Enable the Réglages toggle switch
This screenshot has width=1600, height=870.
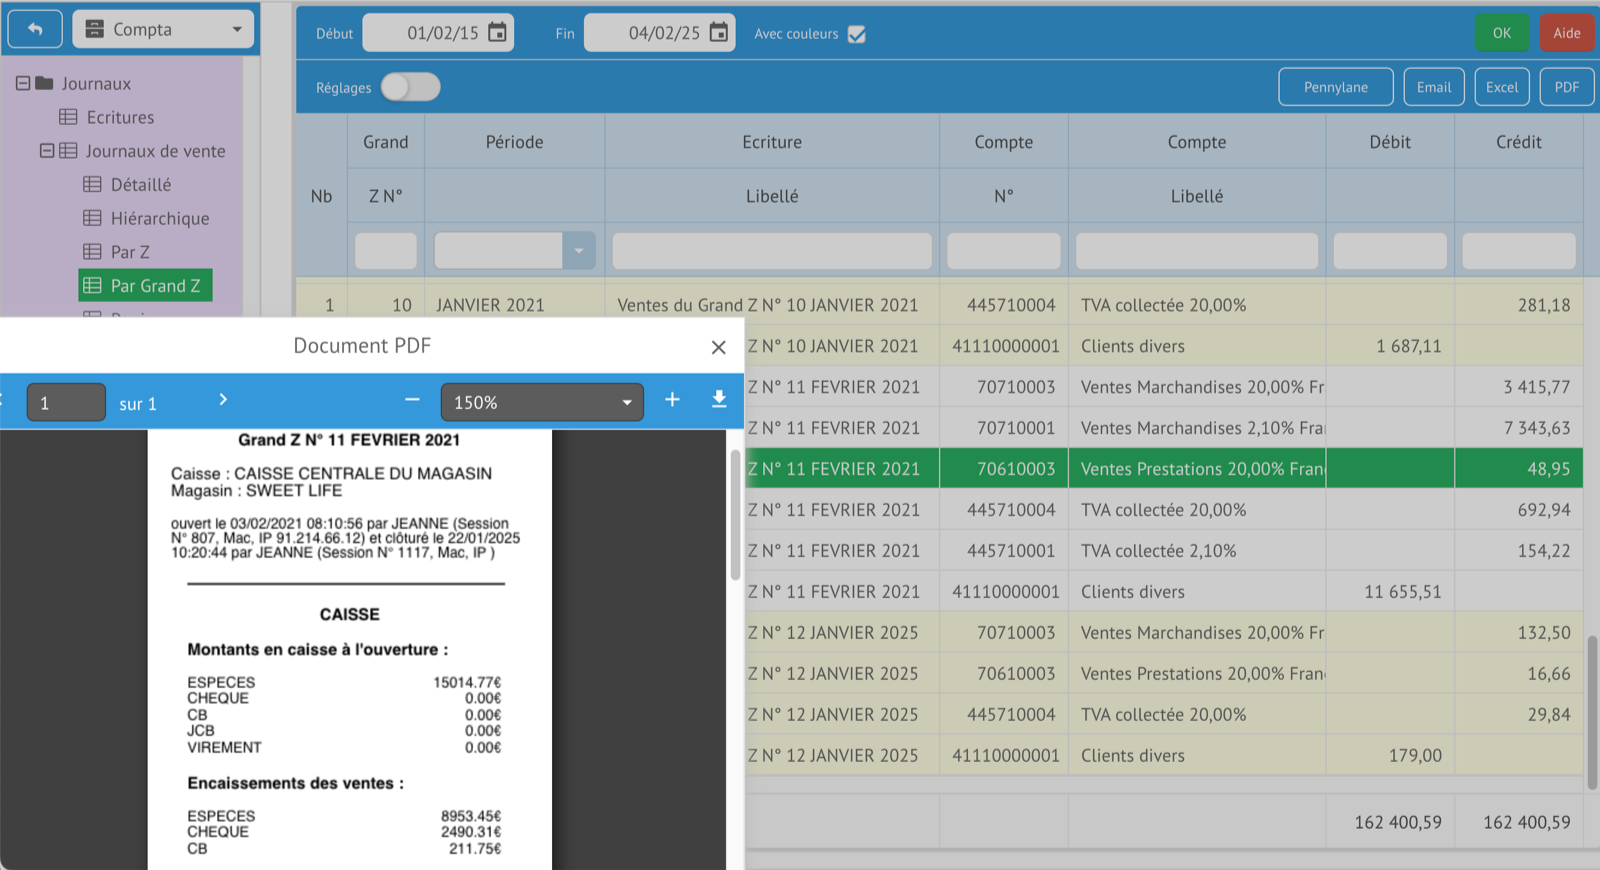(410, 87)
